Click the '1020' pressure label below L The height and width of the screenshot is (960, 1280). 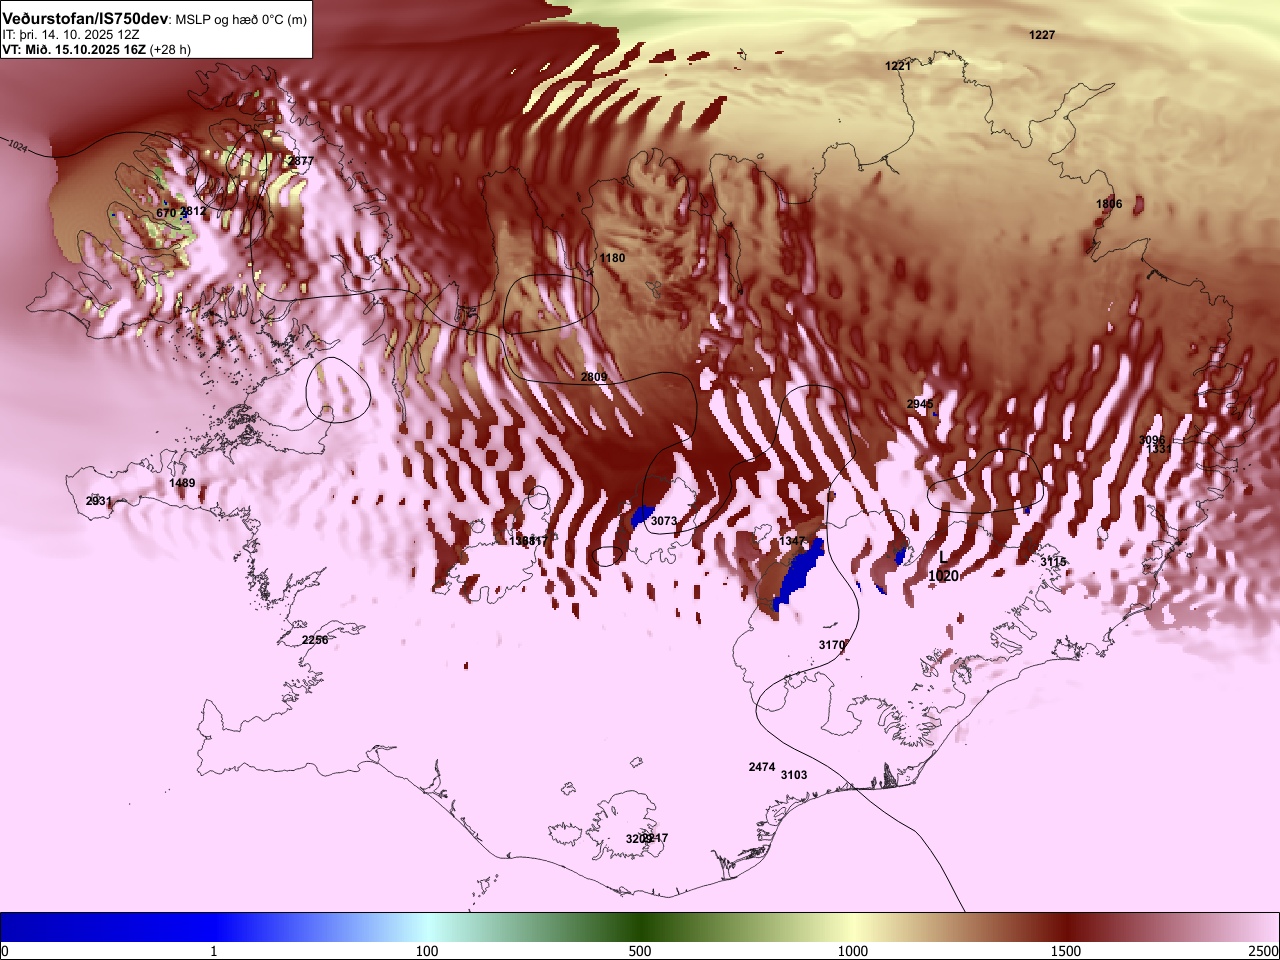pyautogui.click(x=943, y=576)
